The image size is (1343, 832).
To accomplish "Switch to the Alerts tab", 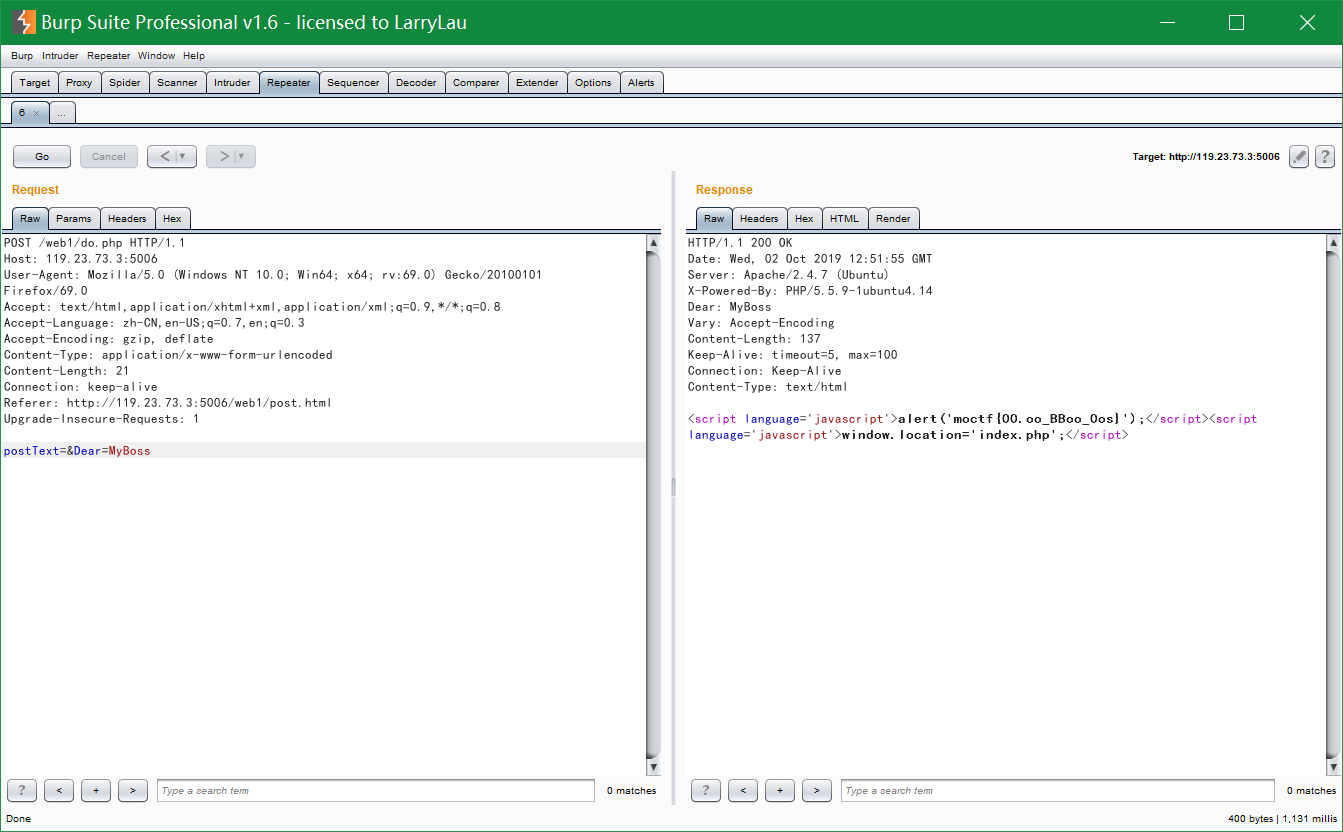I will pos(641,83).
